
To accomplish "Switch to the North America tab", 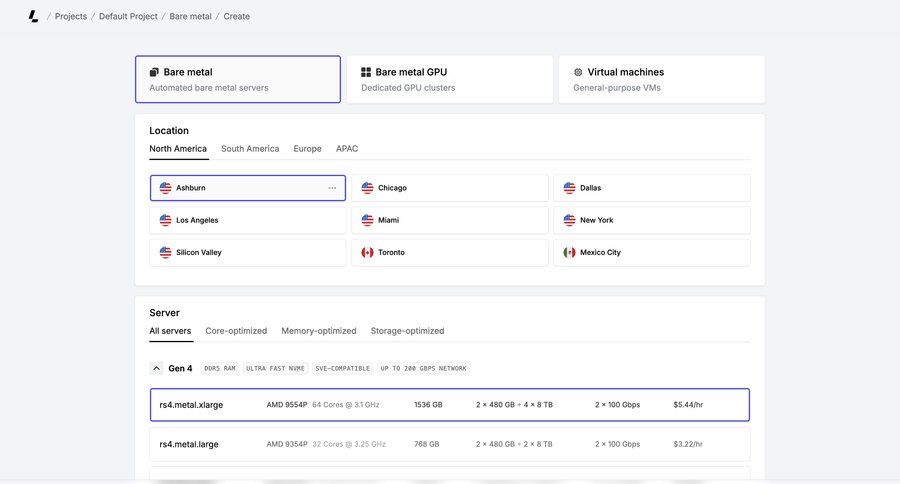I will click(178, 149).
